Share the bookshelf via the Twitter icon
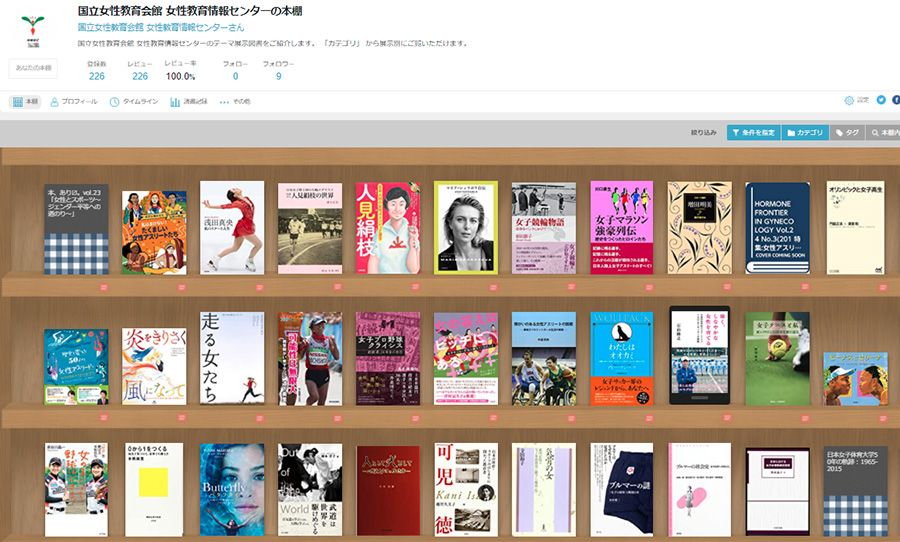Image resolution: width=900 pixels, height=542 pixels. [x=881, y=100]
